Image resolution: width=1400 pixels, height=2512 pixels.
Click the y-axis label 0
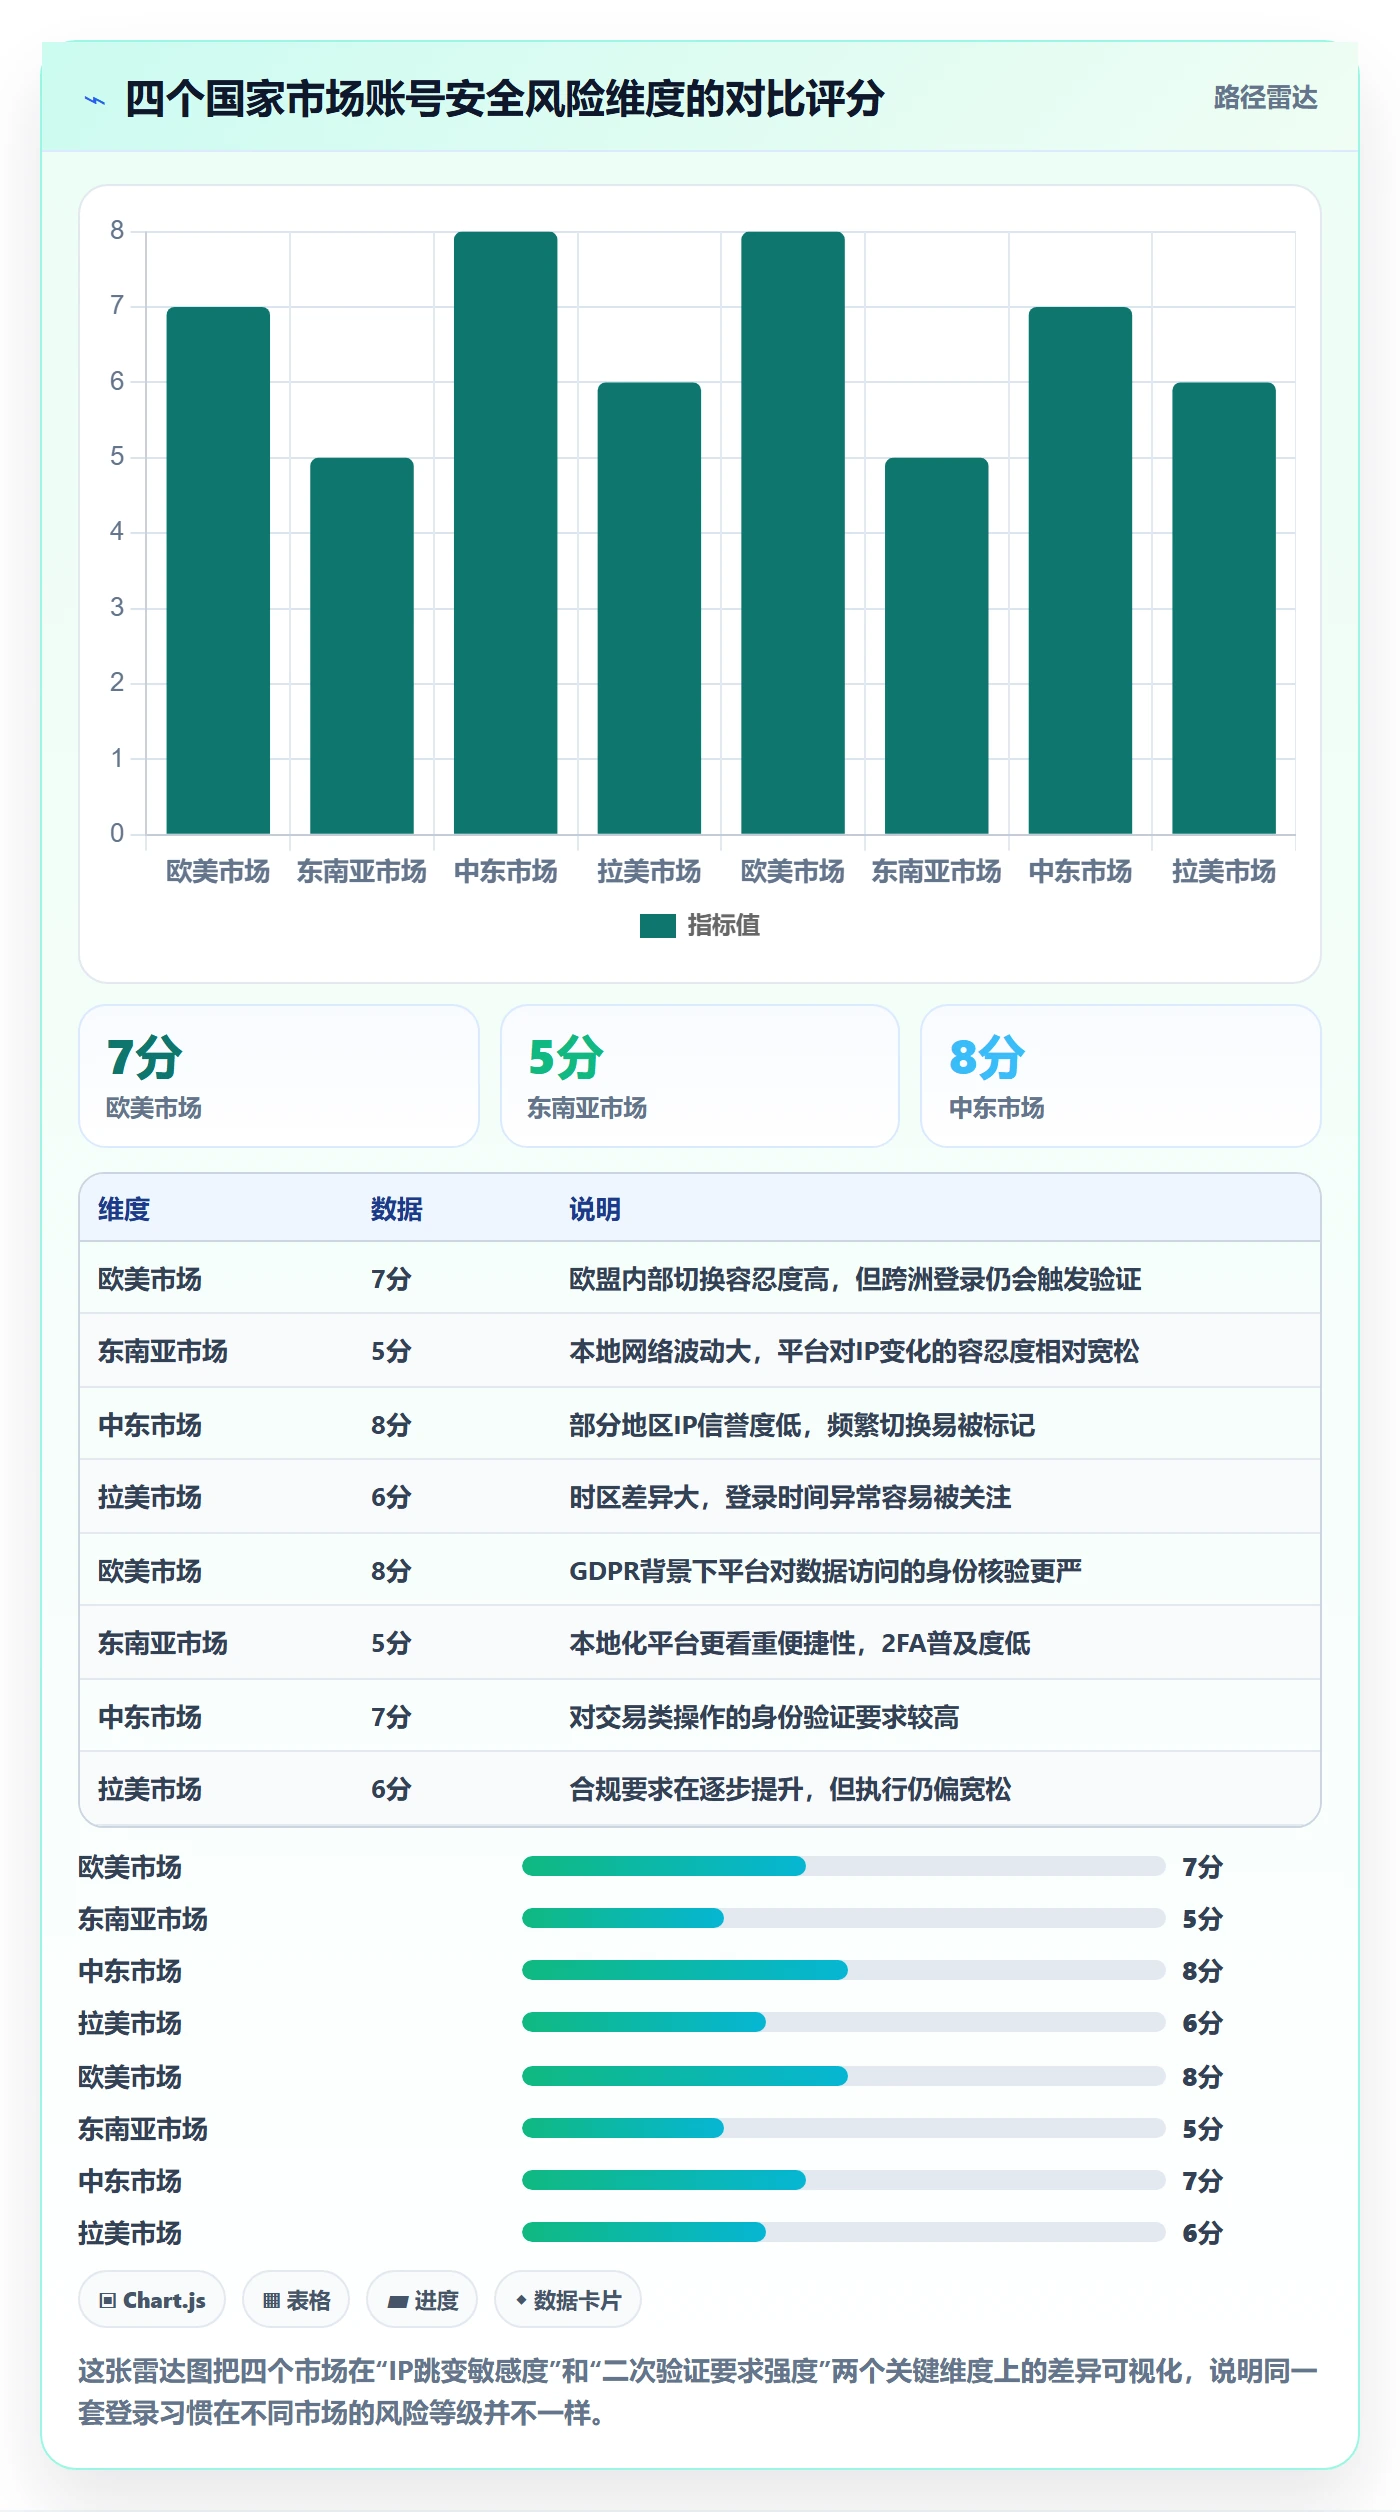click(x=117, y=833)
